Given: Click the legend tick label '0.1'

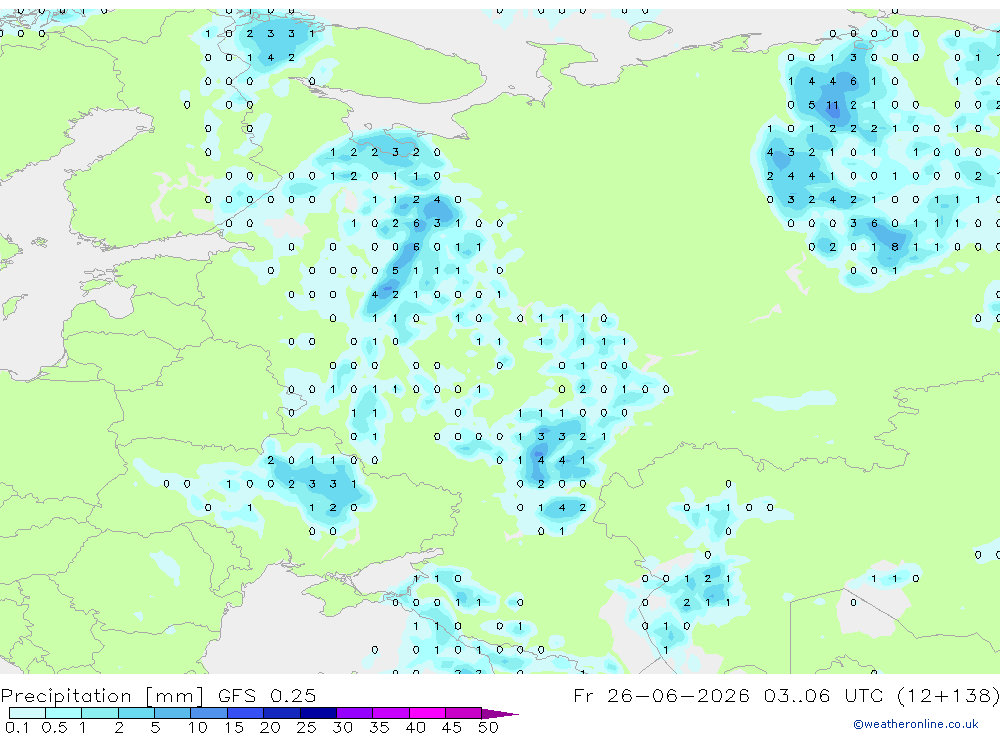Looking at the screenshot, I should point(17,727).
